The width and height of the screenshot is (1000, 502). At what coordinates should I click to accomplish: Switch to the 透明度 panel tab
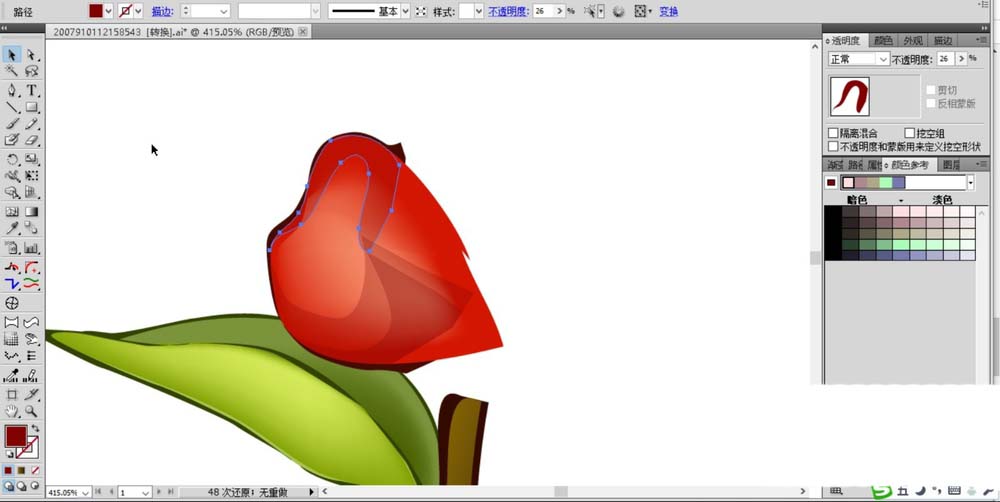(x=846, y=40)
